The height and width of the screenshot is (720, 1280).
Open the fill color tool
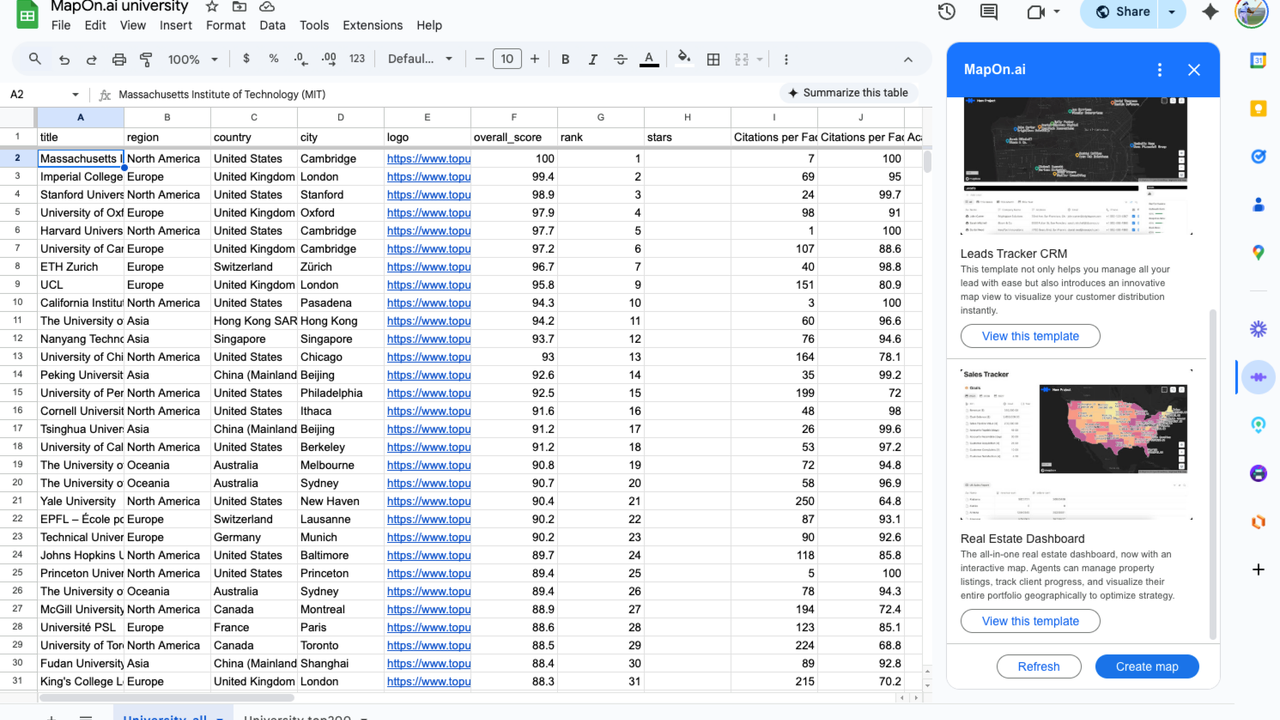(685, 58)
